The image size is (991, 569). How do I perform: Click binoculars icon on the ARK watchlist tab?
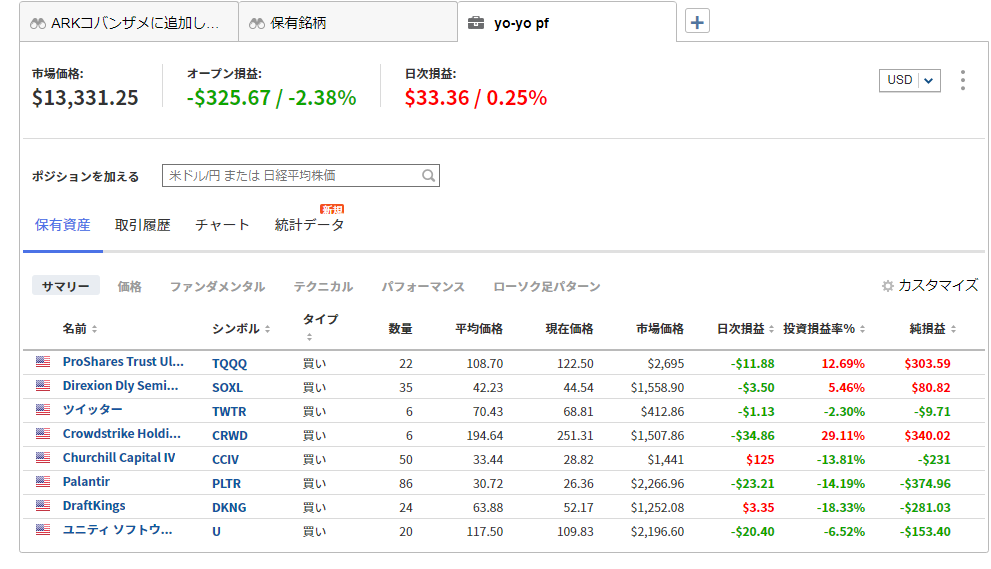pos(38,23)
